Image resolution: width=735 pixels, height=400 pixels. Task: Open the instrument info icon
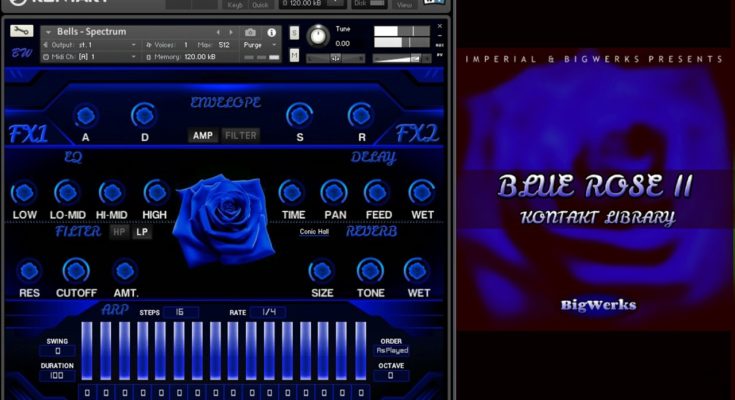pos(270,32)
